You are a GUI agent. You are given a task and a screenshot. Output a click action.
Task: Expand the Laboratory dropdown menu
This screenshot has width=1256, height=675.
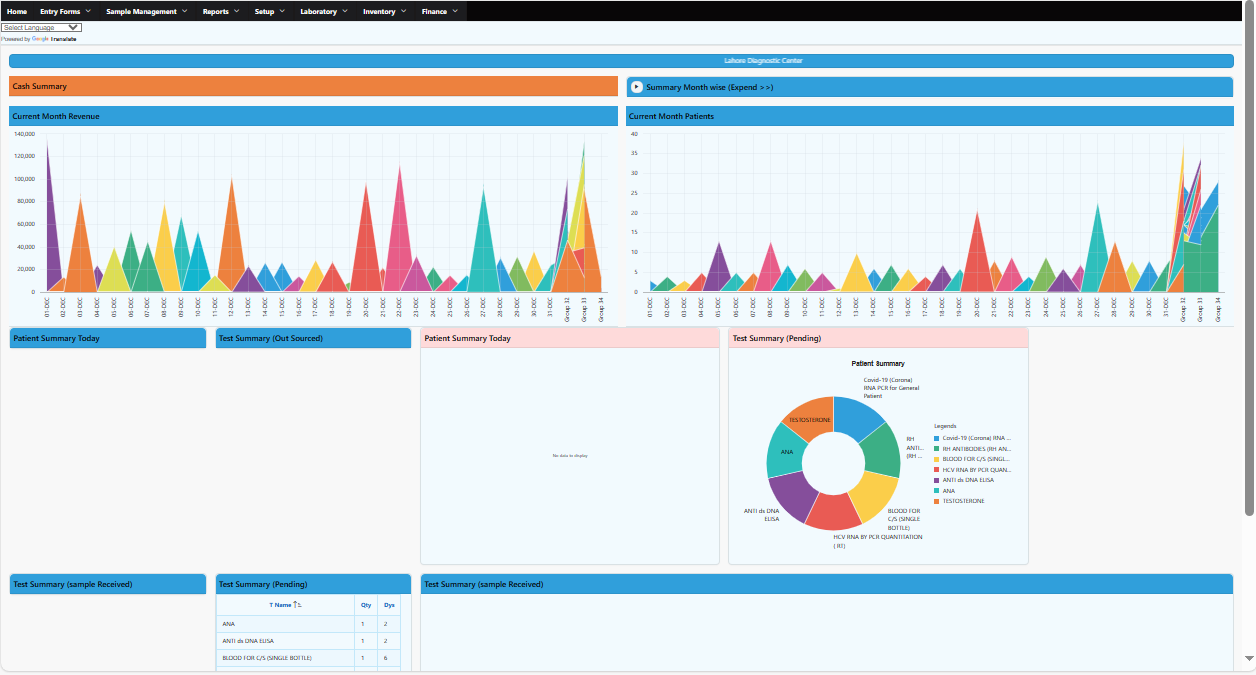pos(324,11)
